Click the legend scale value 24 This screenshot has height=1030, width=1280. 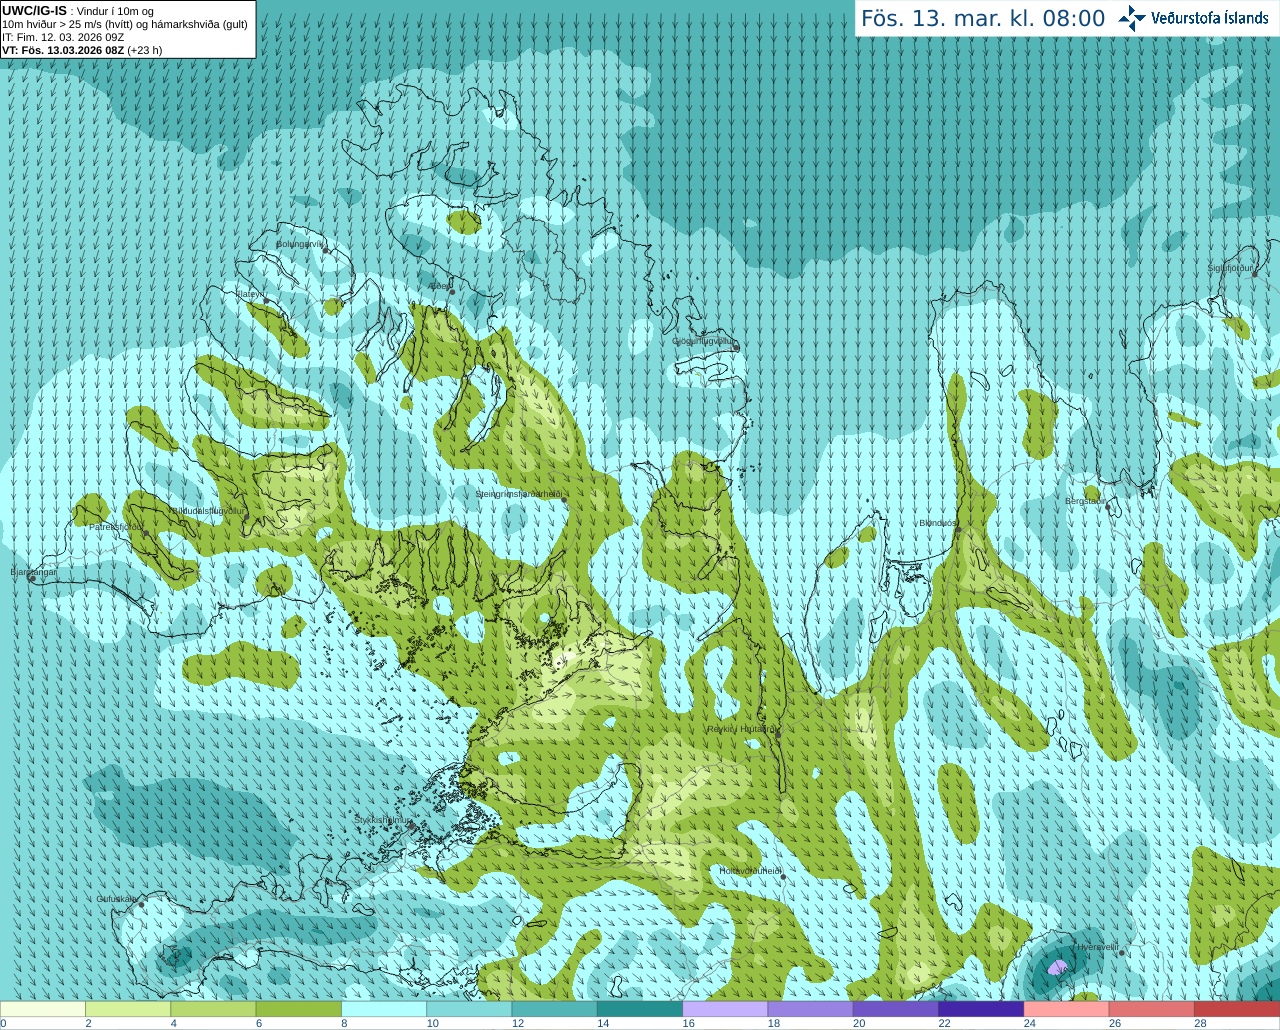point(1030,1023)
